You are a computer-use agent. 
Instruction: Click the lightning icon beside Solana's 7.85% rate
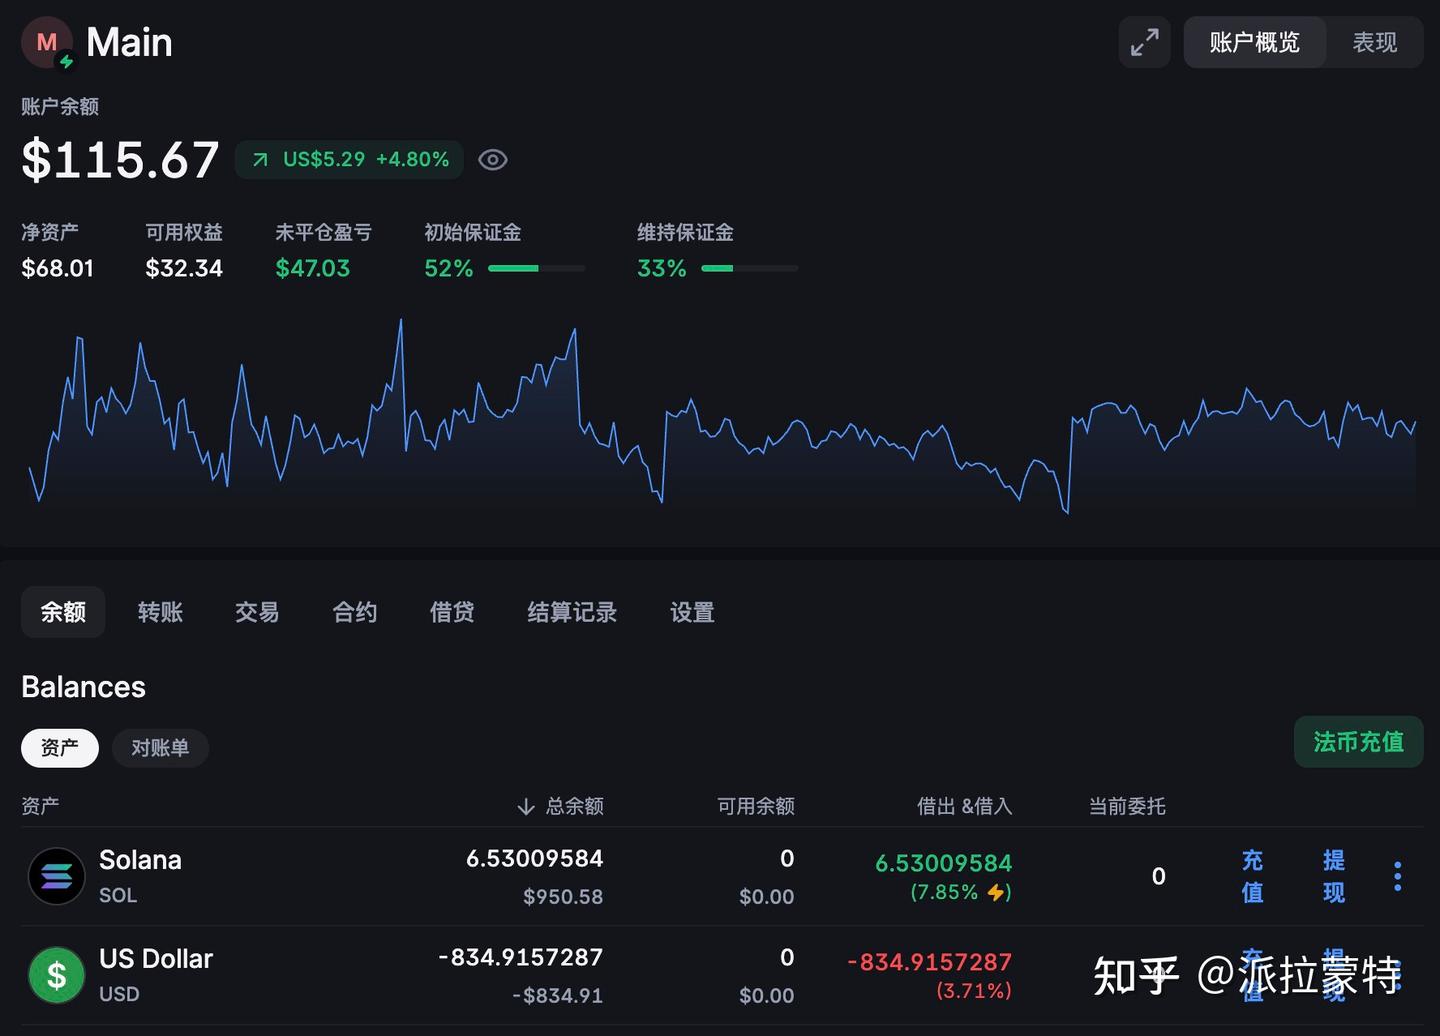pyautogui.click(x=997, y=892)
